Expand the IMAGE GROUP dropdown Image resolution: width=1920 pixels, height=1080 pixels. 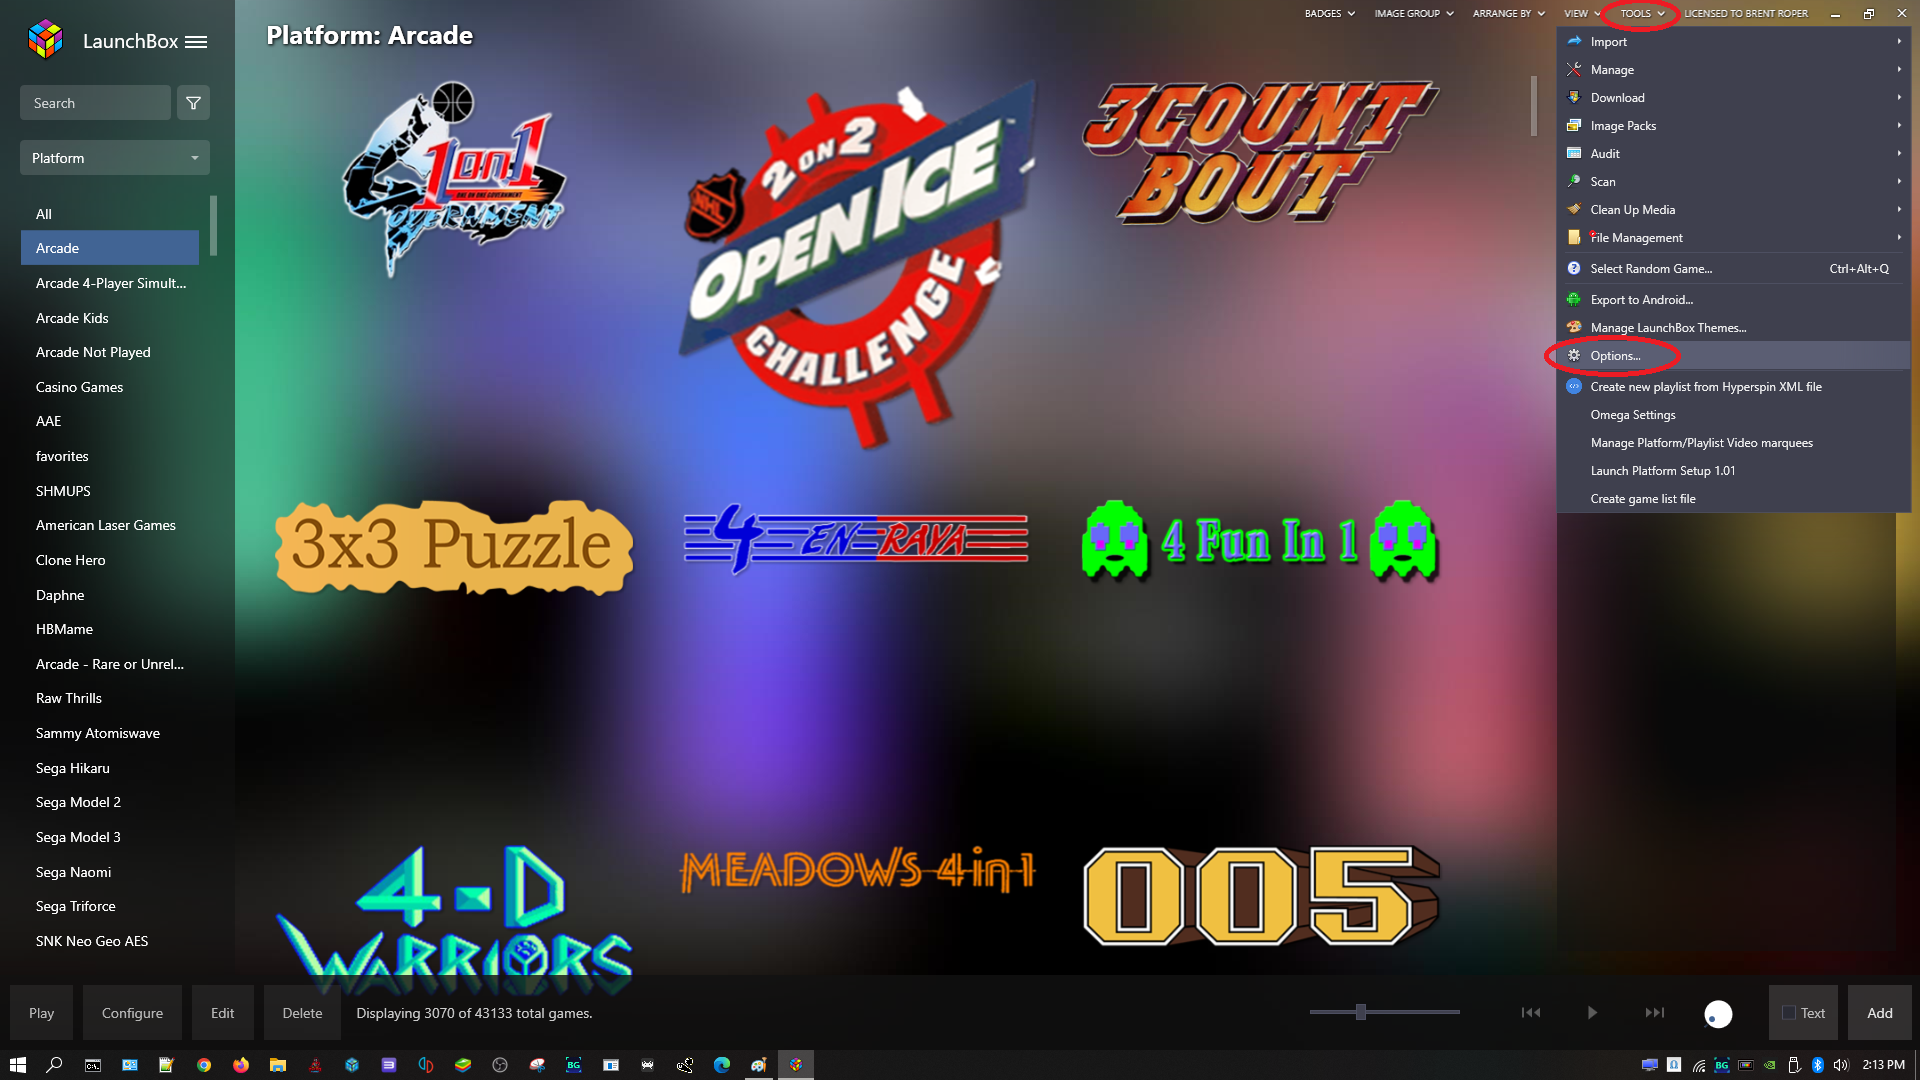click(x=1414, y=13)
